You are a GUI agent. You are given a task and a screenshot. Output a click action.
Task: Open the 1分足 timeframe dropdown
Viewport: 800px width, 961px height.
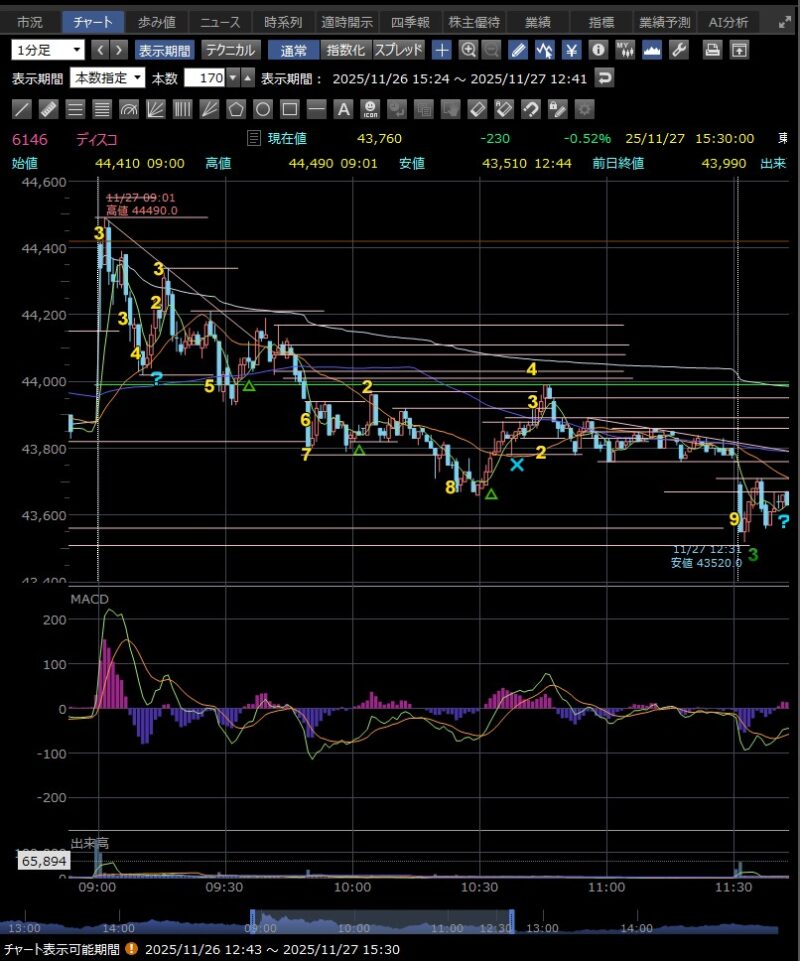[48, 49]
